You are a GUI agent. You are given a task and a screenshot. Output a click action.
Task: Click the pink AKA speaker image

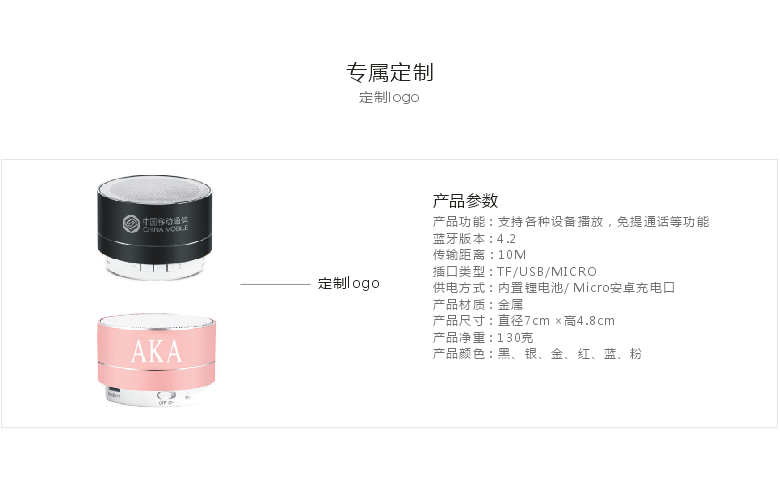pyautogui.click(x=157, y=360)
